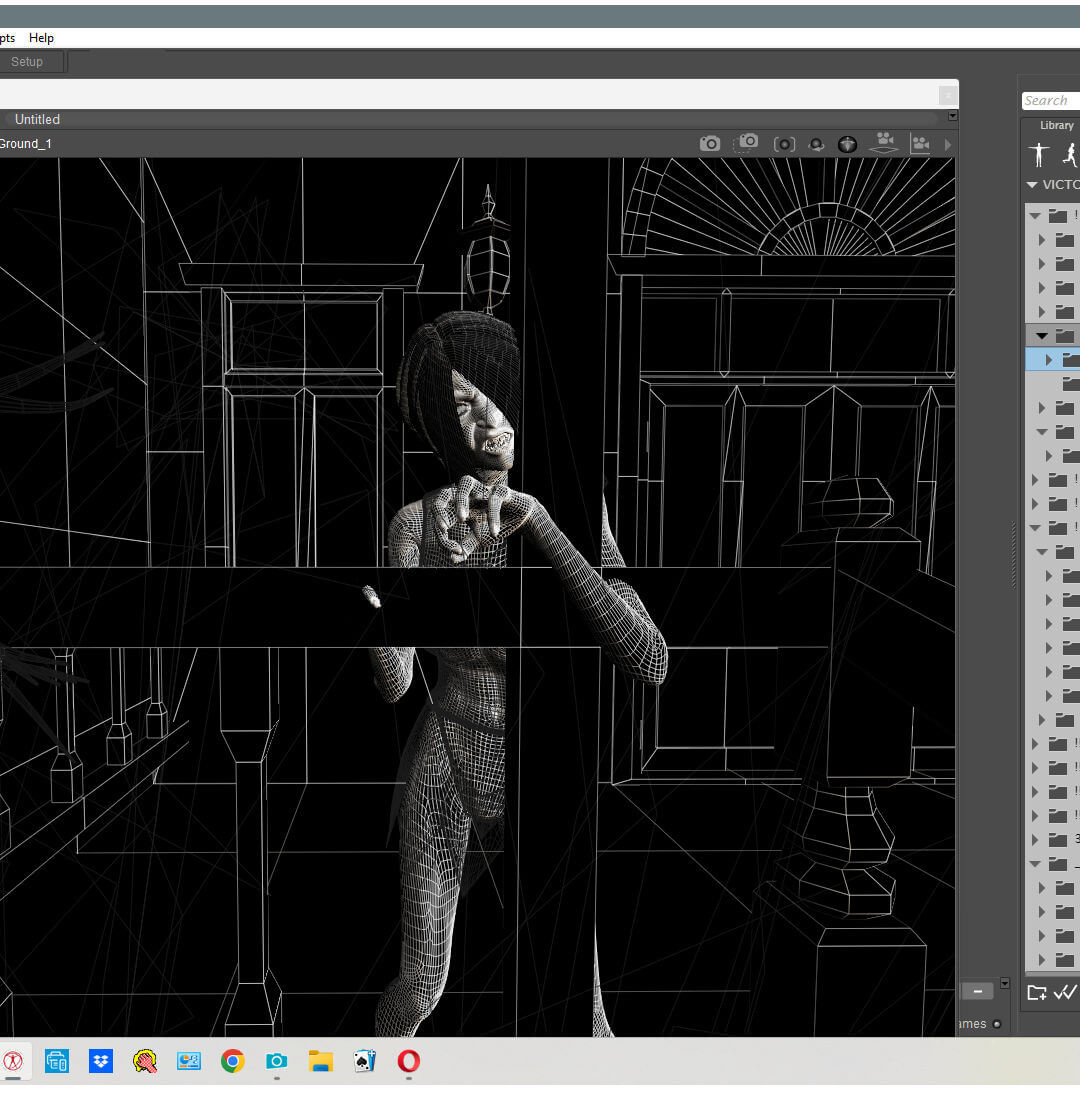Click the Area Render dashed-box camera icon
The width and height of the screenshot is (1080, 1112).
point(746,143)
